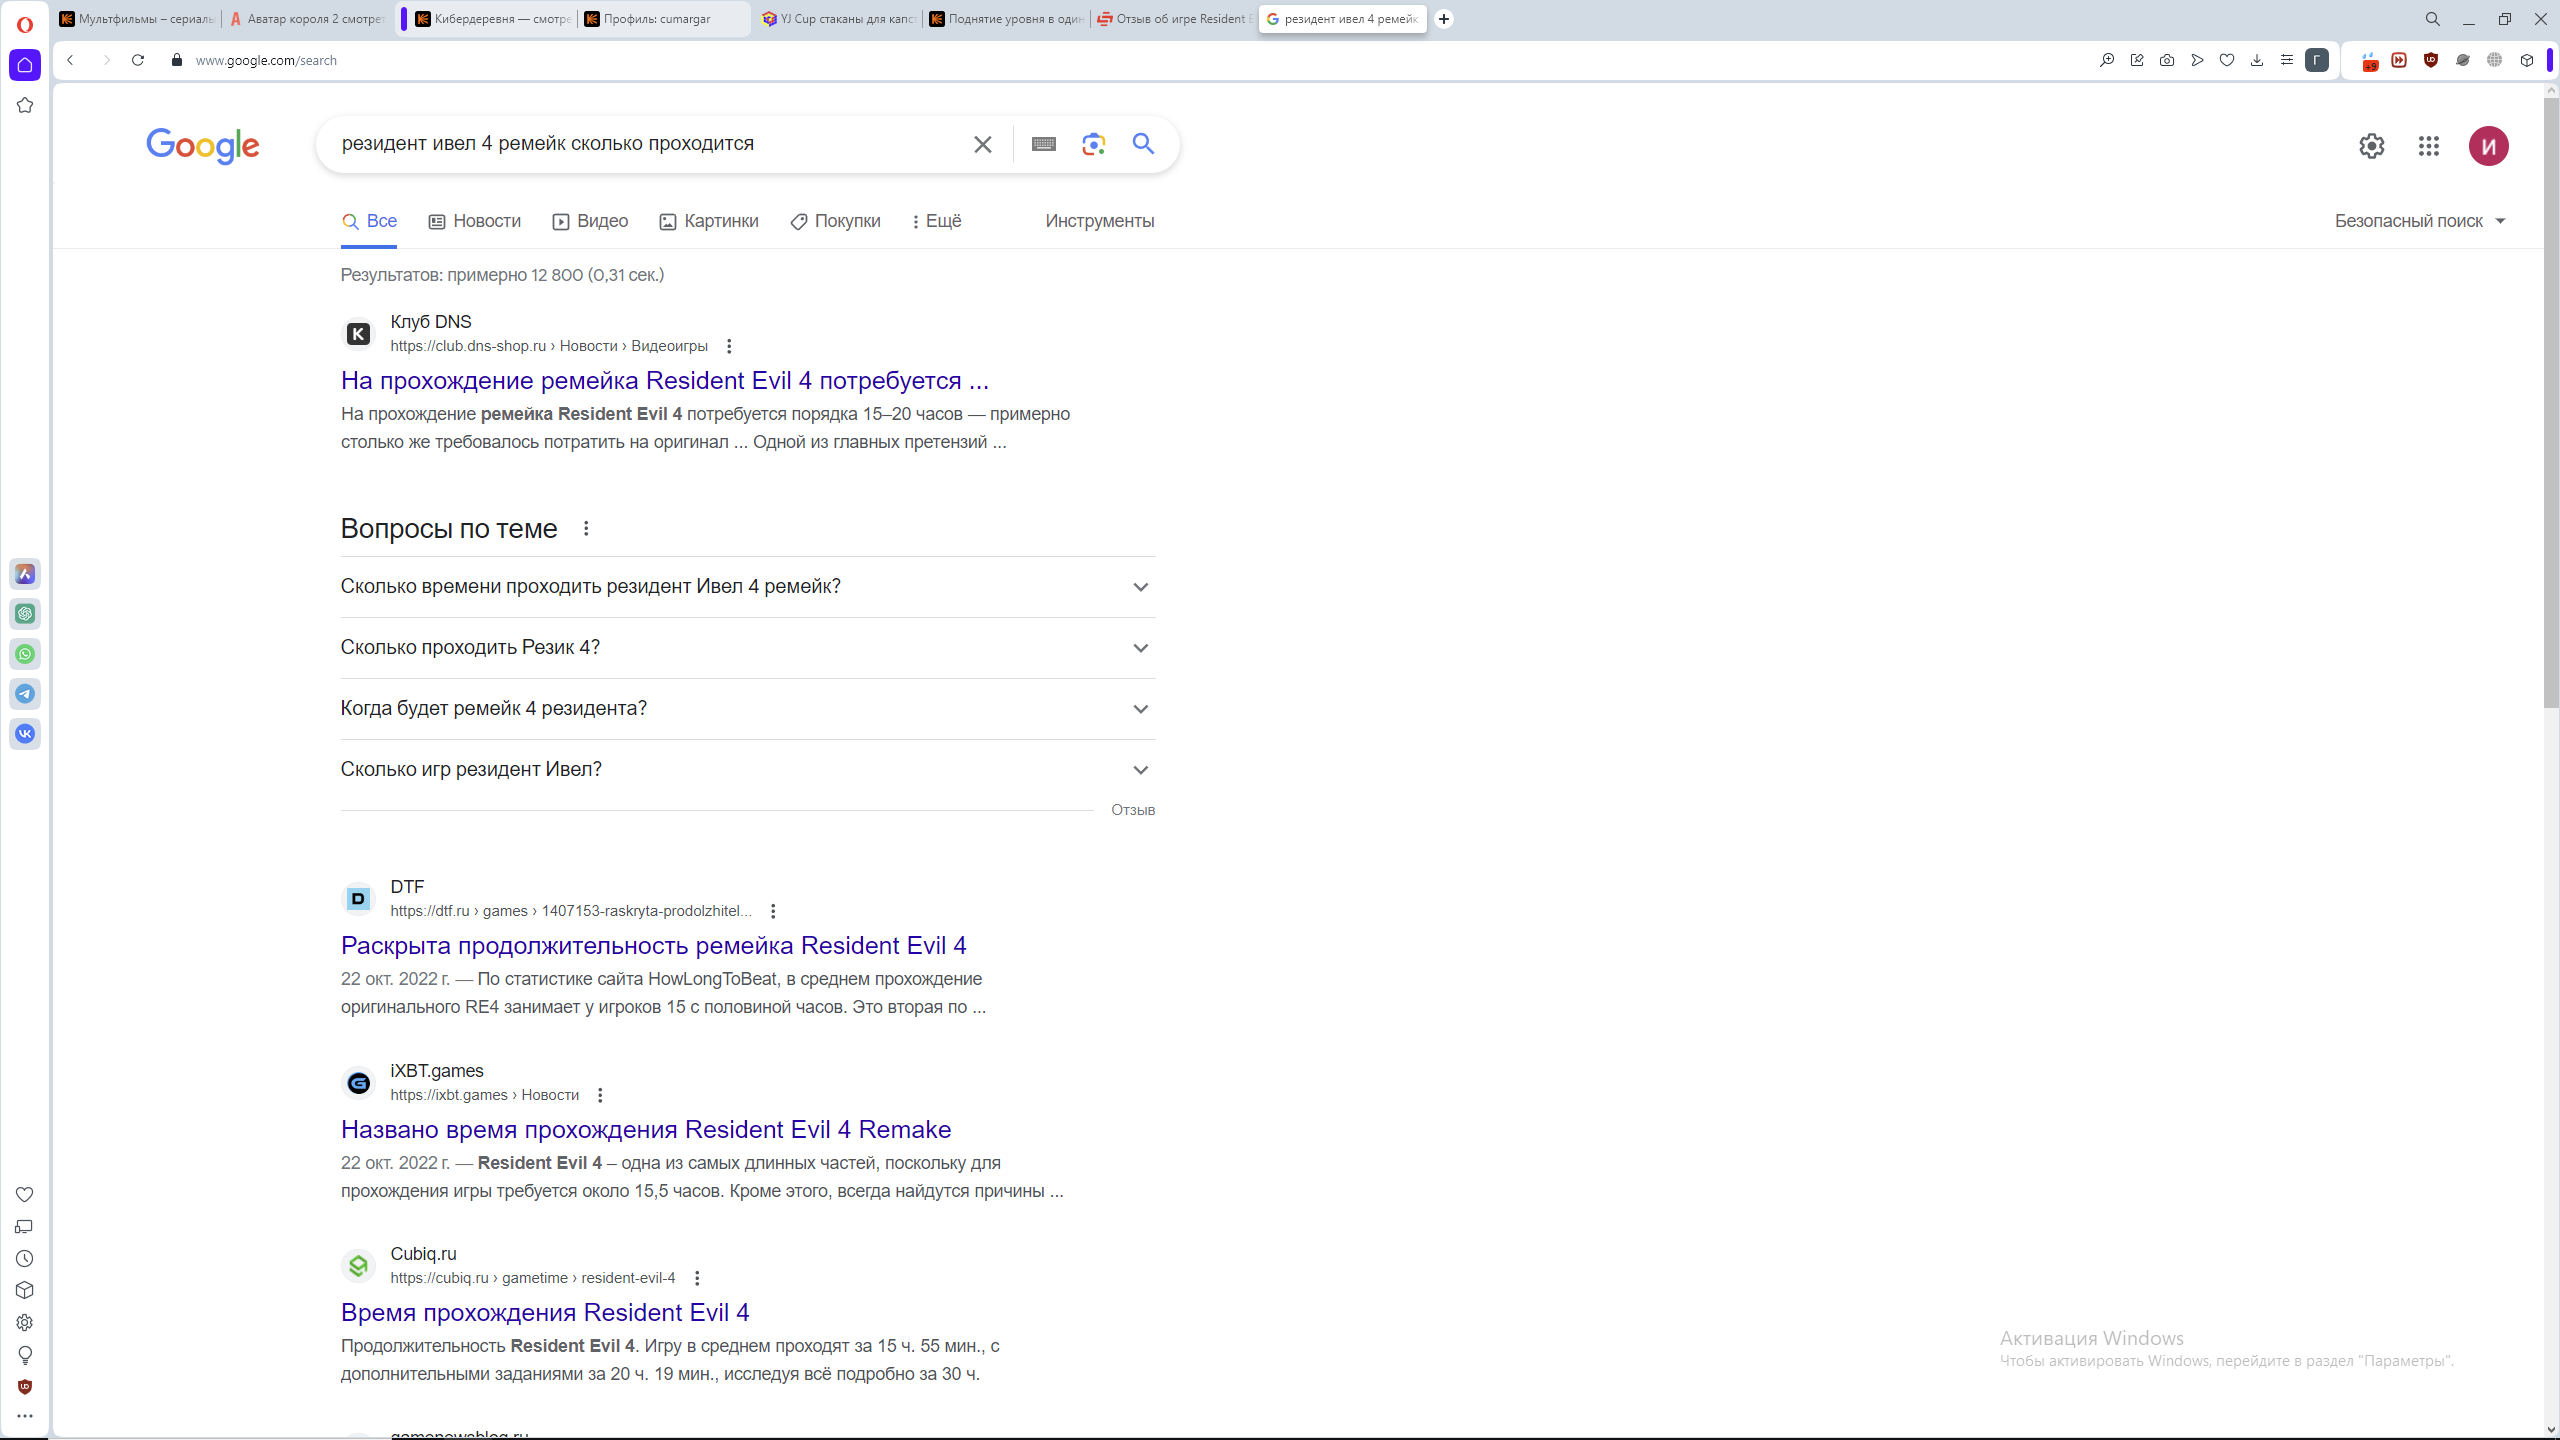This screenshot has height=1440, width=2560.
Task: Open sidebar extensions cube icon
Action: tap(25, 1290)
